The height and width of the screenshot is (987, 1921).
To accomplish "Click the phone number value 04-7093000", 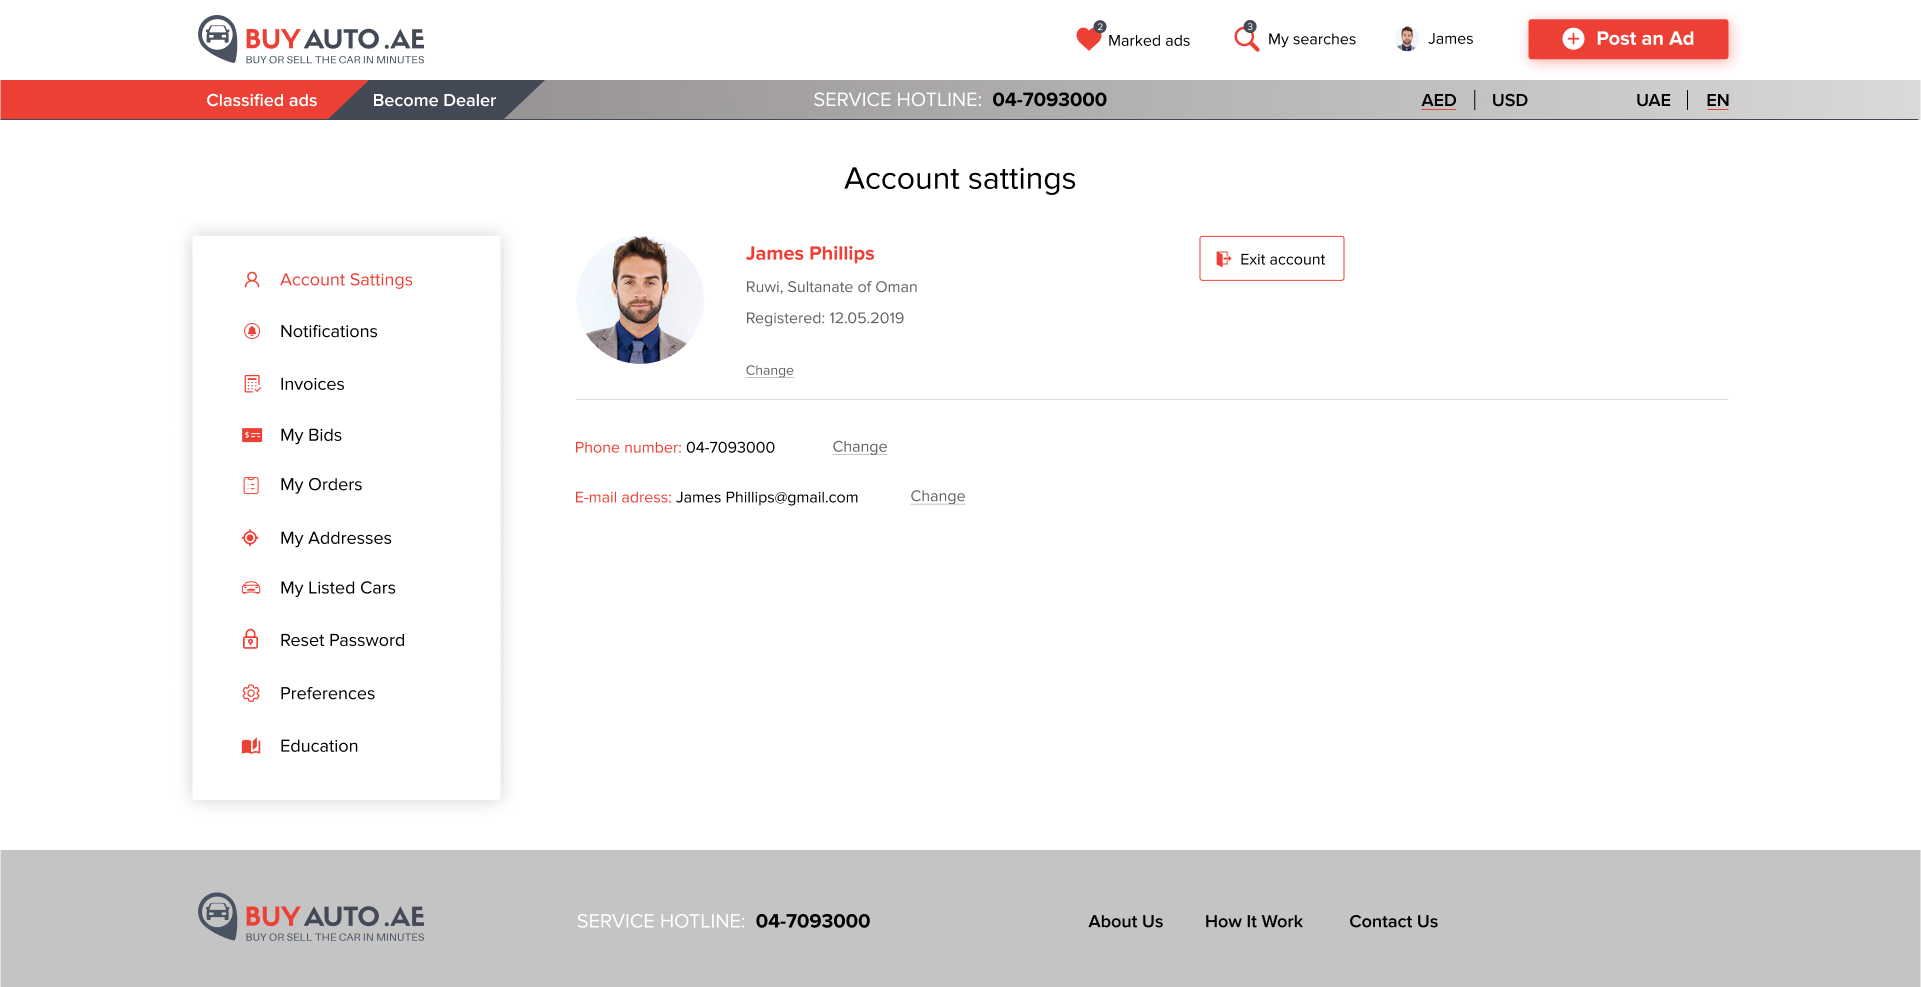I will point(730,448).
